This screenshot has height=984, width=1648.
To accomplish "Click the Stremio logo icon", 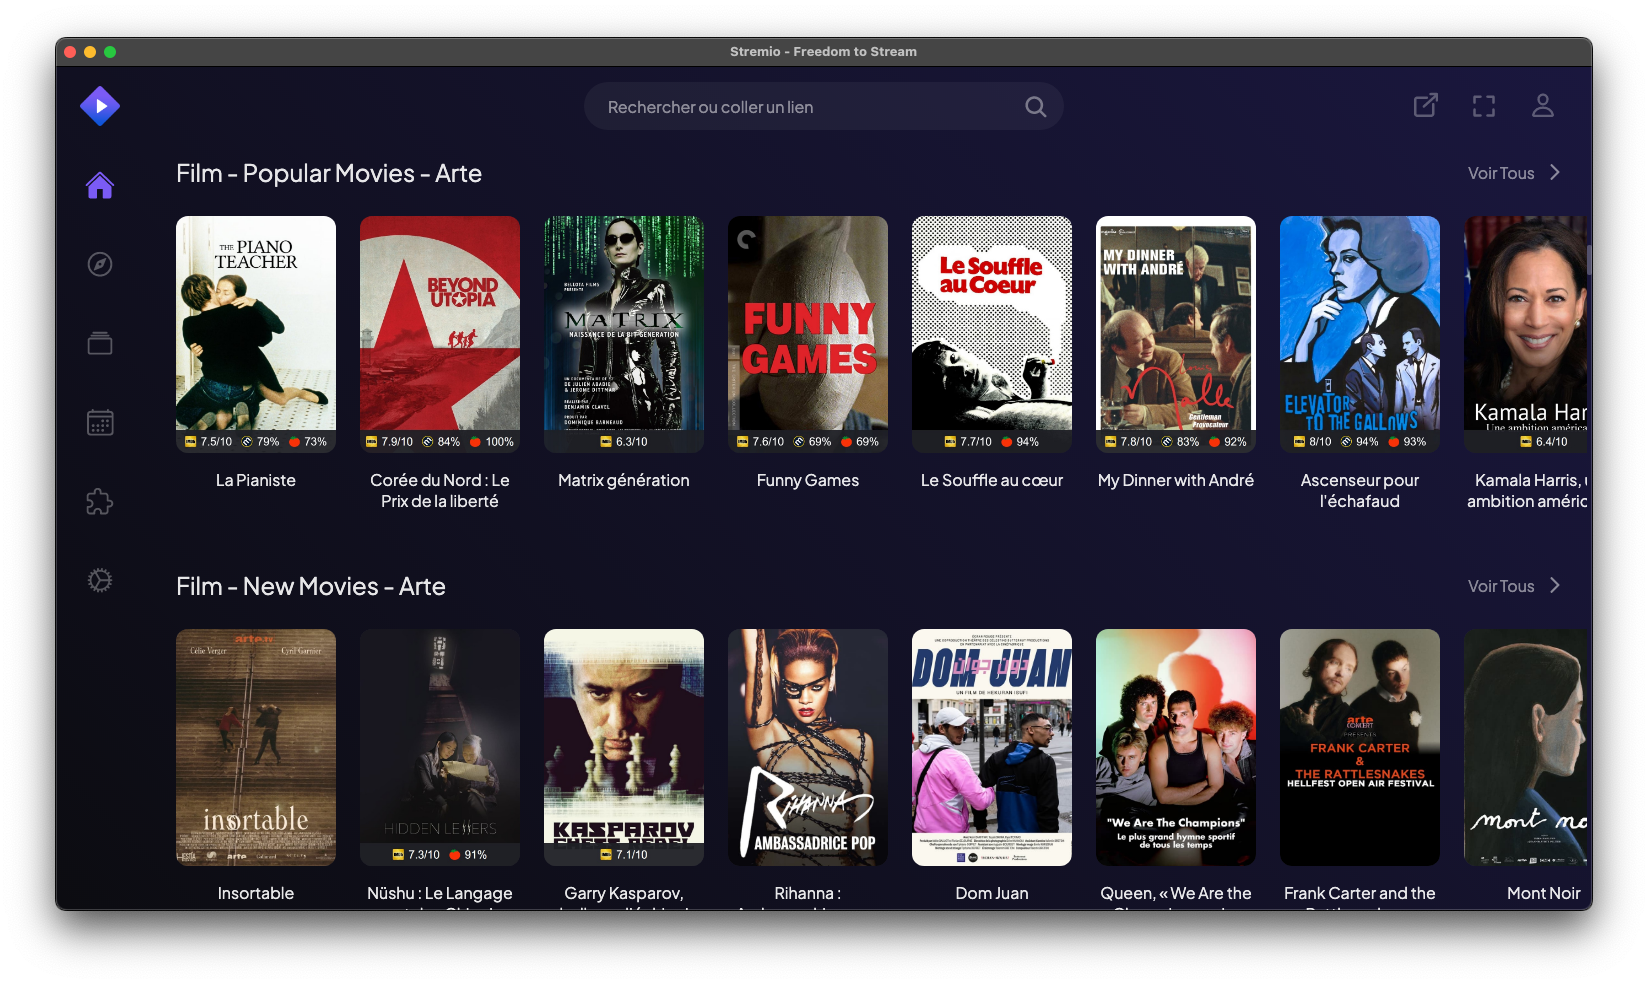I will [100, 106].
